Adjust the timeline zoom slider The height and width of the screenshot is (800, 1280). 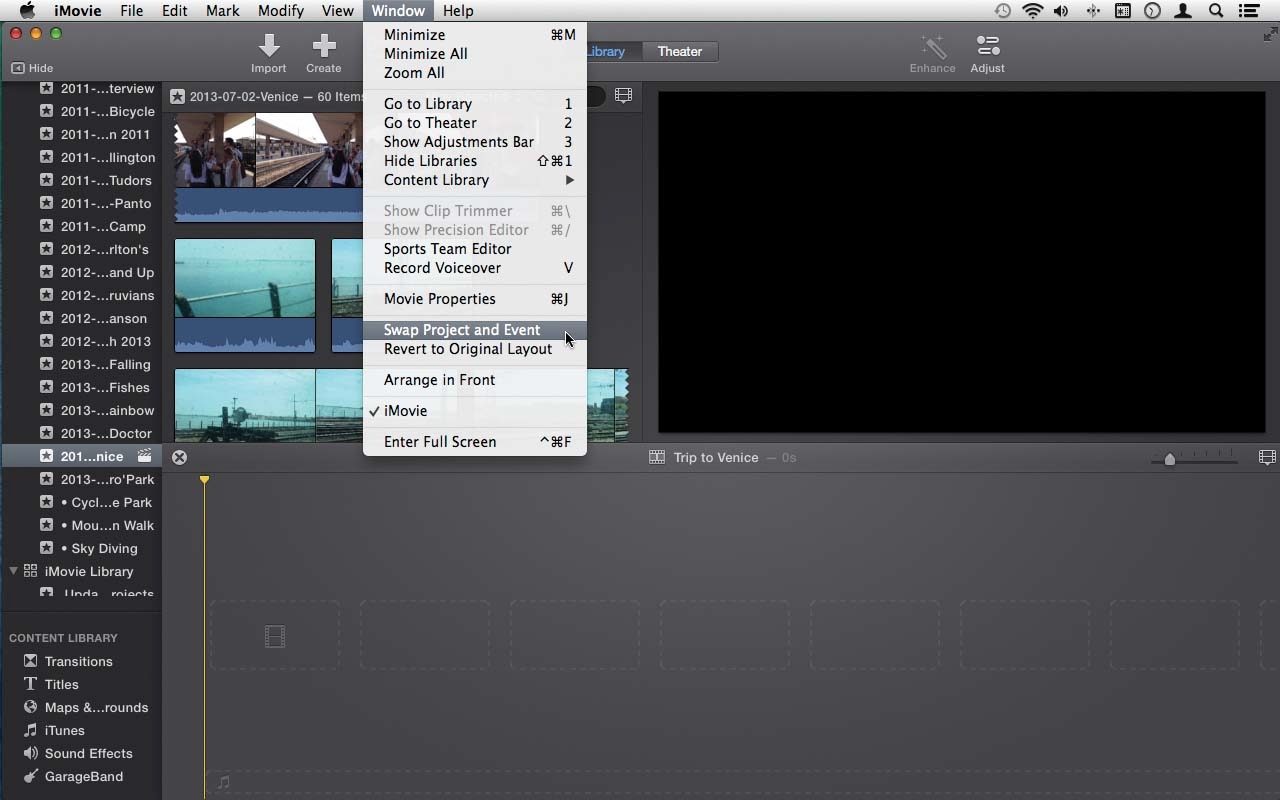(x=1169, y=459)
